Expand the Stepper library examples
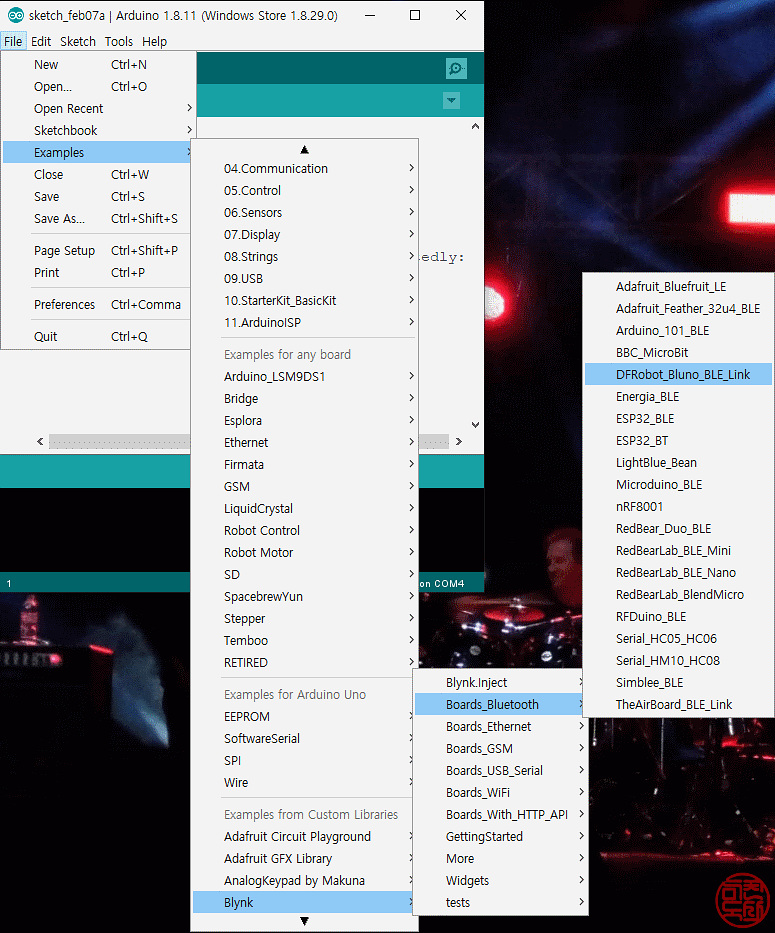The height and width of the screenshot is (933, 775). pyautogui.click(x=304, y=619)
